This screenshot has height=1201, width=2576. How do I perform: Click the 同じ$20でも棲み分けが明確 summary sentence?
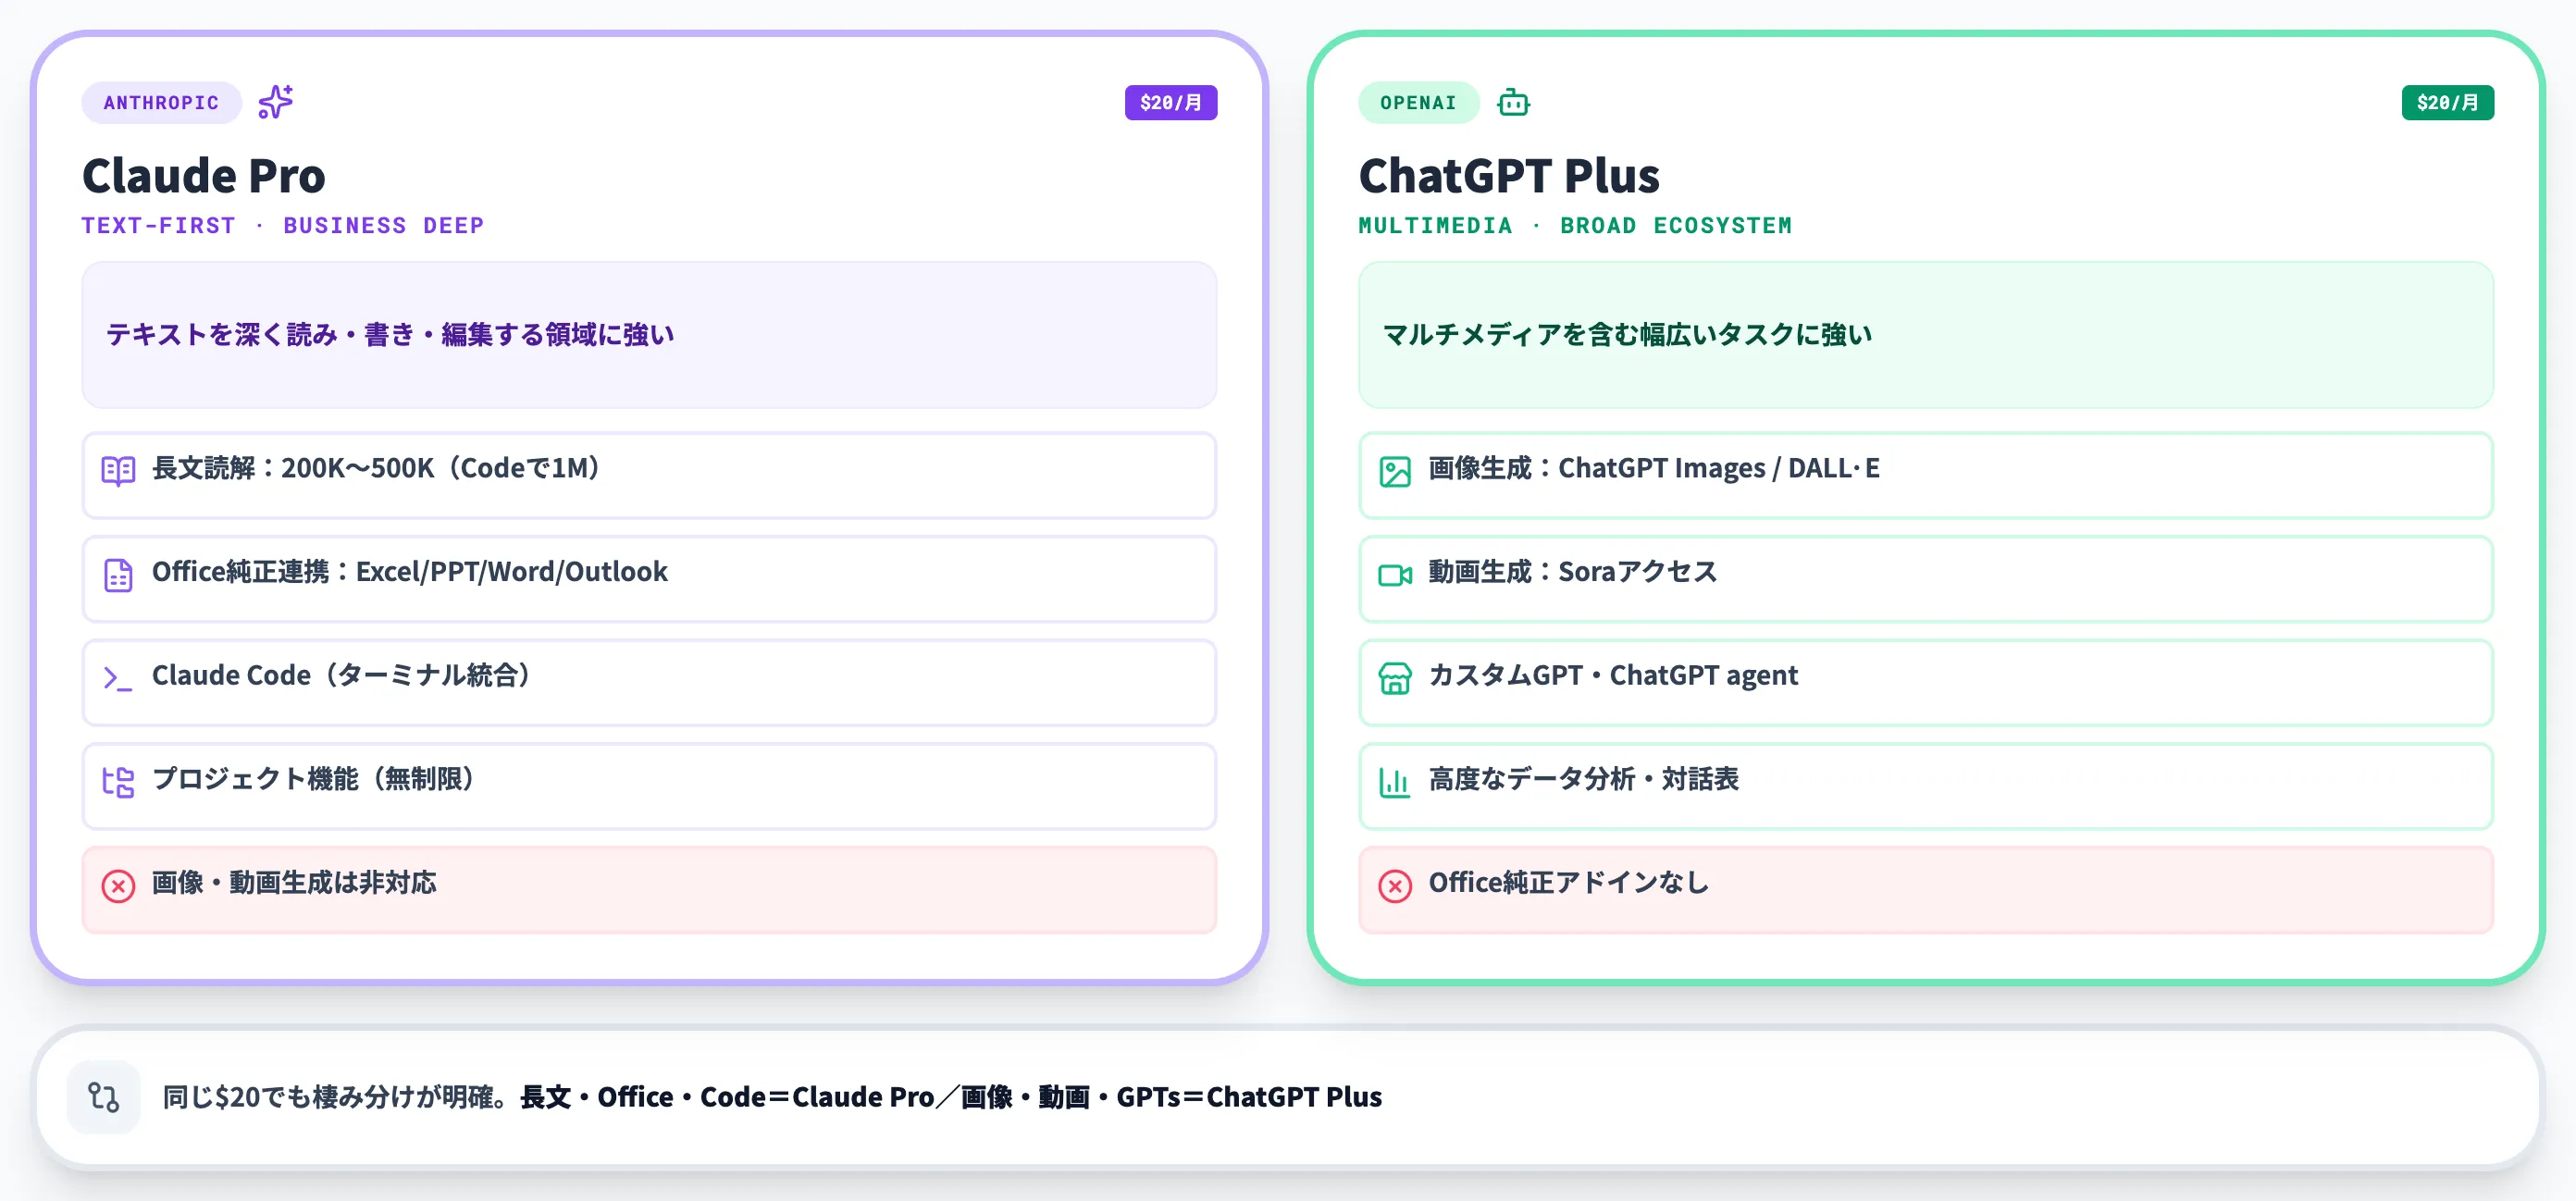click(772, 1097)
